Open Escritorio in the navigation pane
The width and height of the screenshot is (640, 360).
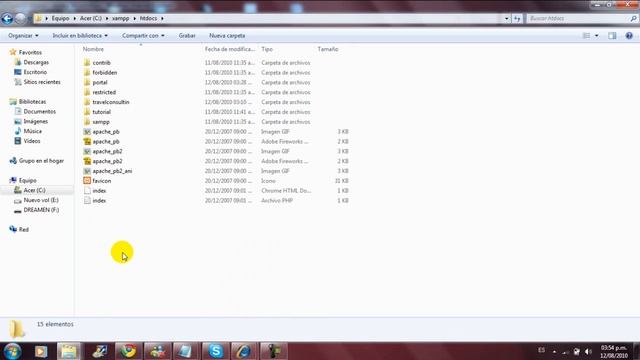pyautogui.click(x=35, y=72)
